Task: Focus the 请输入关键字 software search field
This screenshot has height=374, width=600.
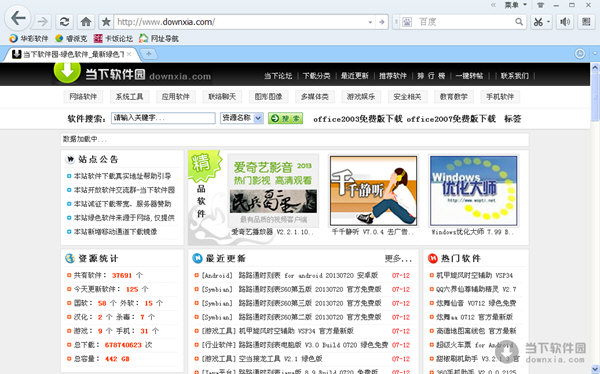Action: click(163, 118)
